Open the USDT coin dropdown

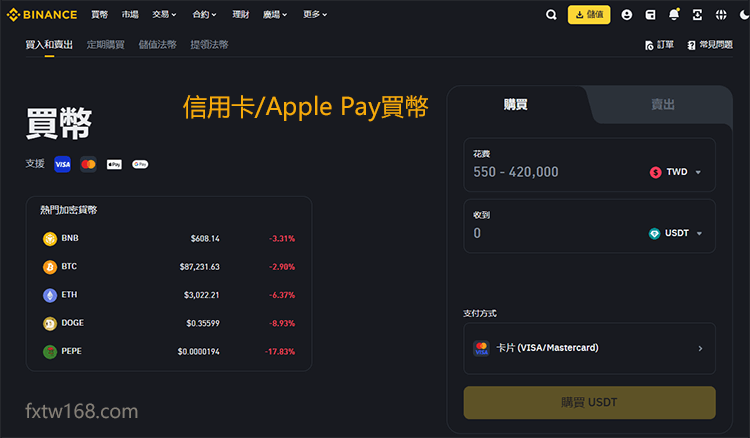click(676, 233)
